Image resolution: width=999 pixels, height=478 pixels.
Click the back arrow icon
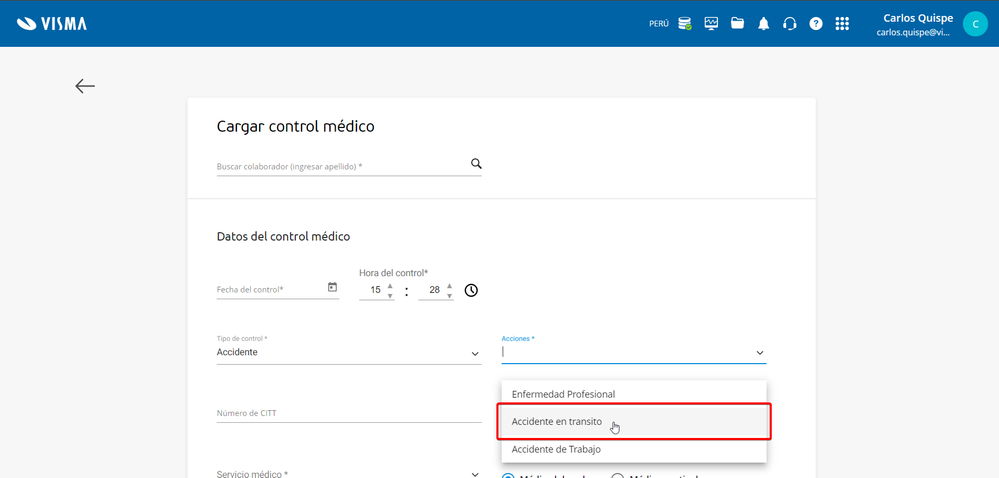tap(85, 86)
